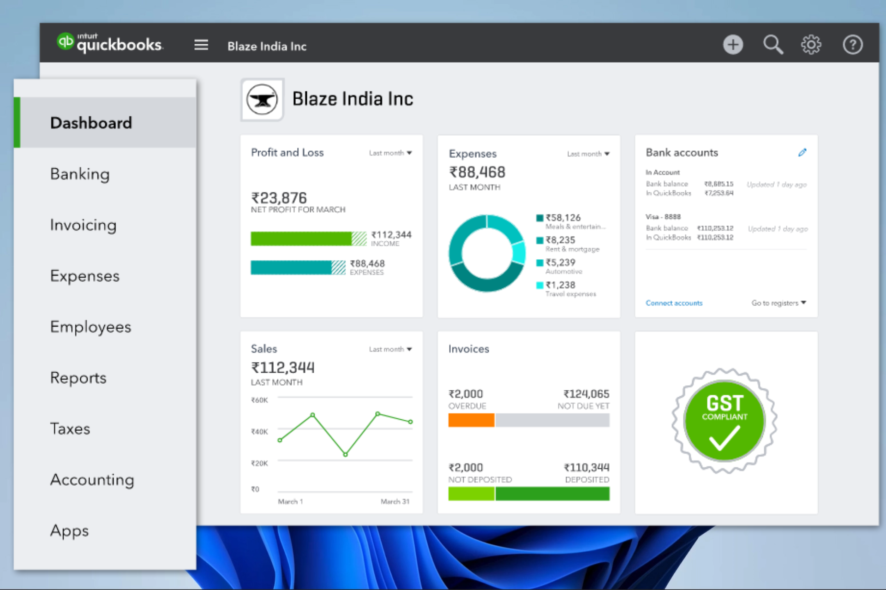Click the ₹8,235 Rent legend swatch
The width and height of the screenshot is (886, 590).
click(x=540, y=241)
